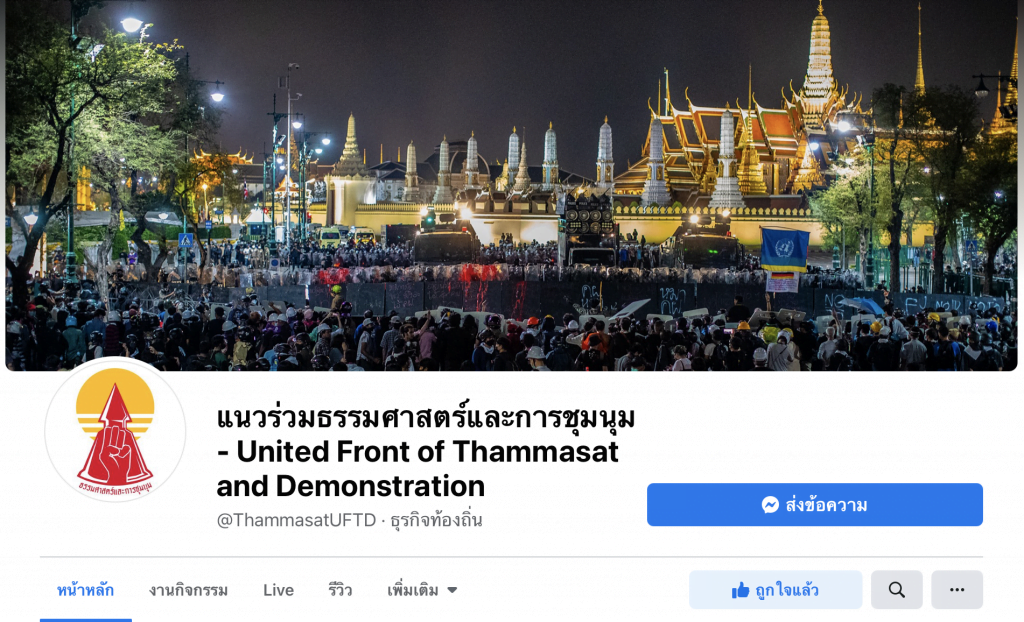Click the UN flag in cover photo

[784, 249]
